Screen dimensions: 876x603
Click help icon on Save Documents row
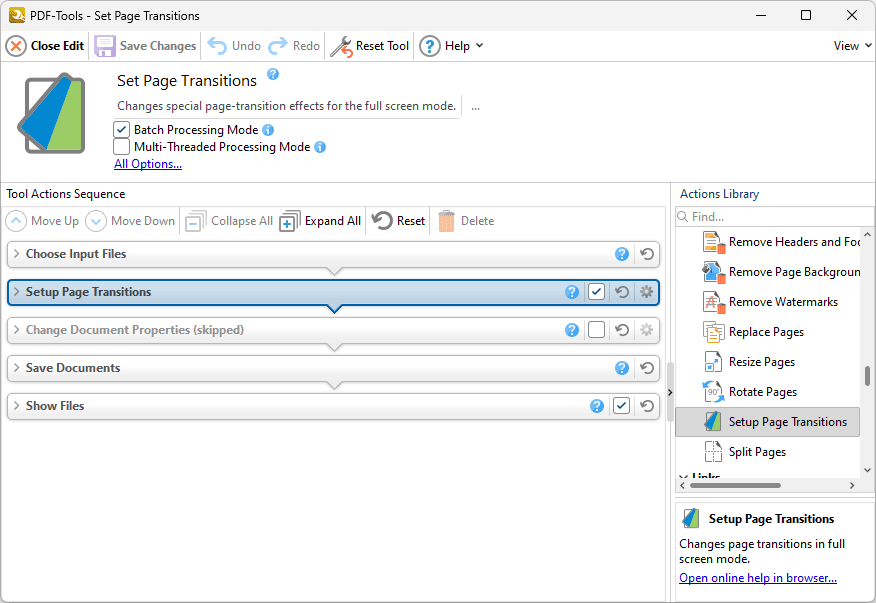[622, 368]
